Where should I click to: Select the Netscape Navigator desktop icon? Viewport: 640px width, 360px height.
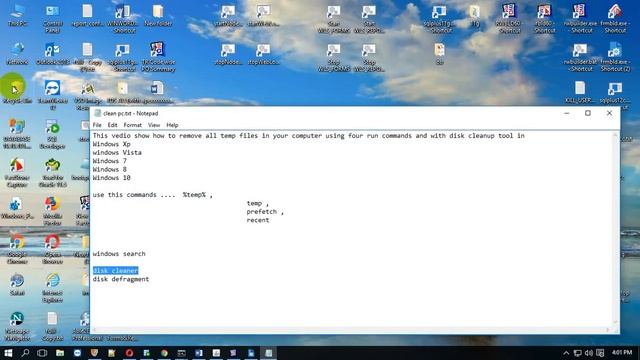(18, 326)
